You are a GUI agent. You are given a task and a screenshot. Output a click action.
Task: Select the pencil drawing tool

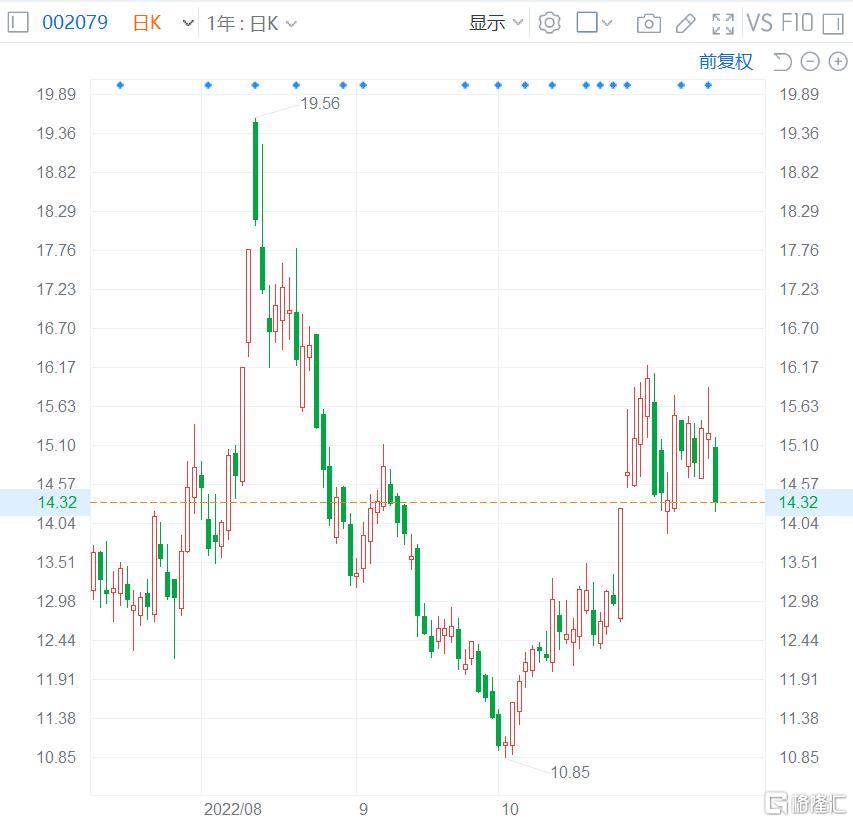coord(685,23)
